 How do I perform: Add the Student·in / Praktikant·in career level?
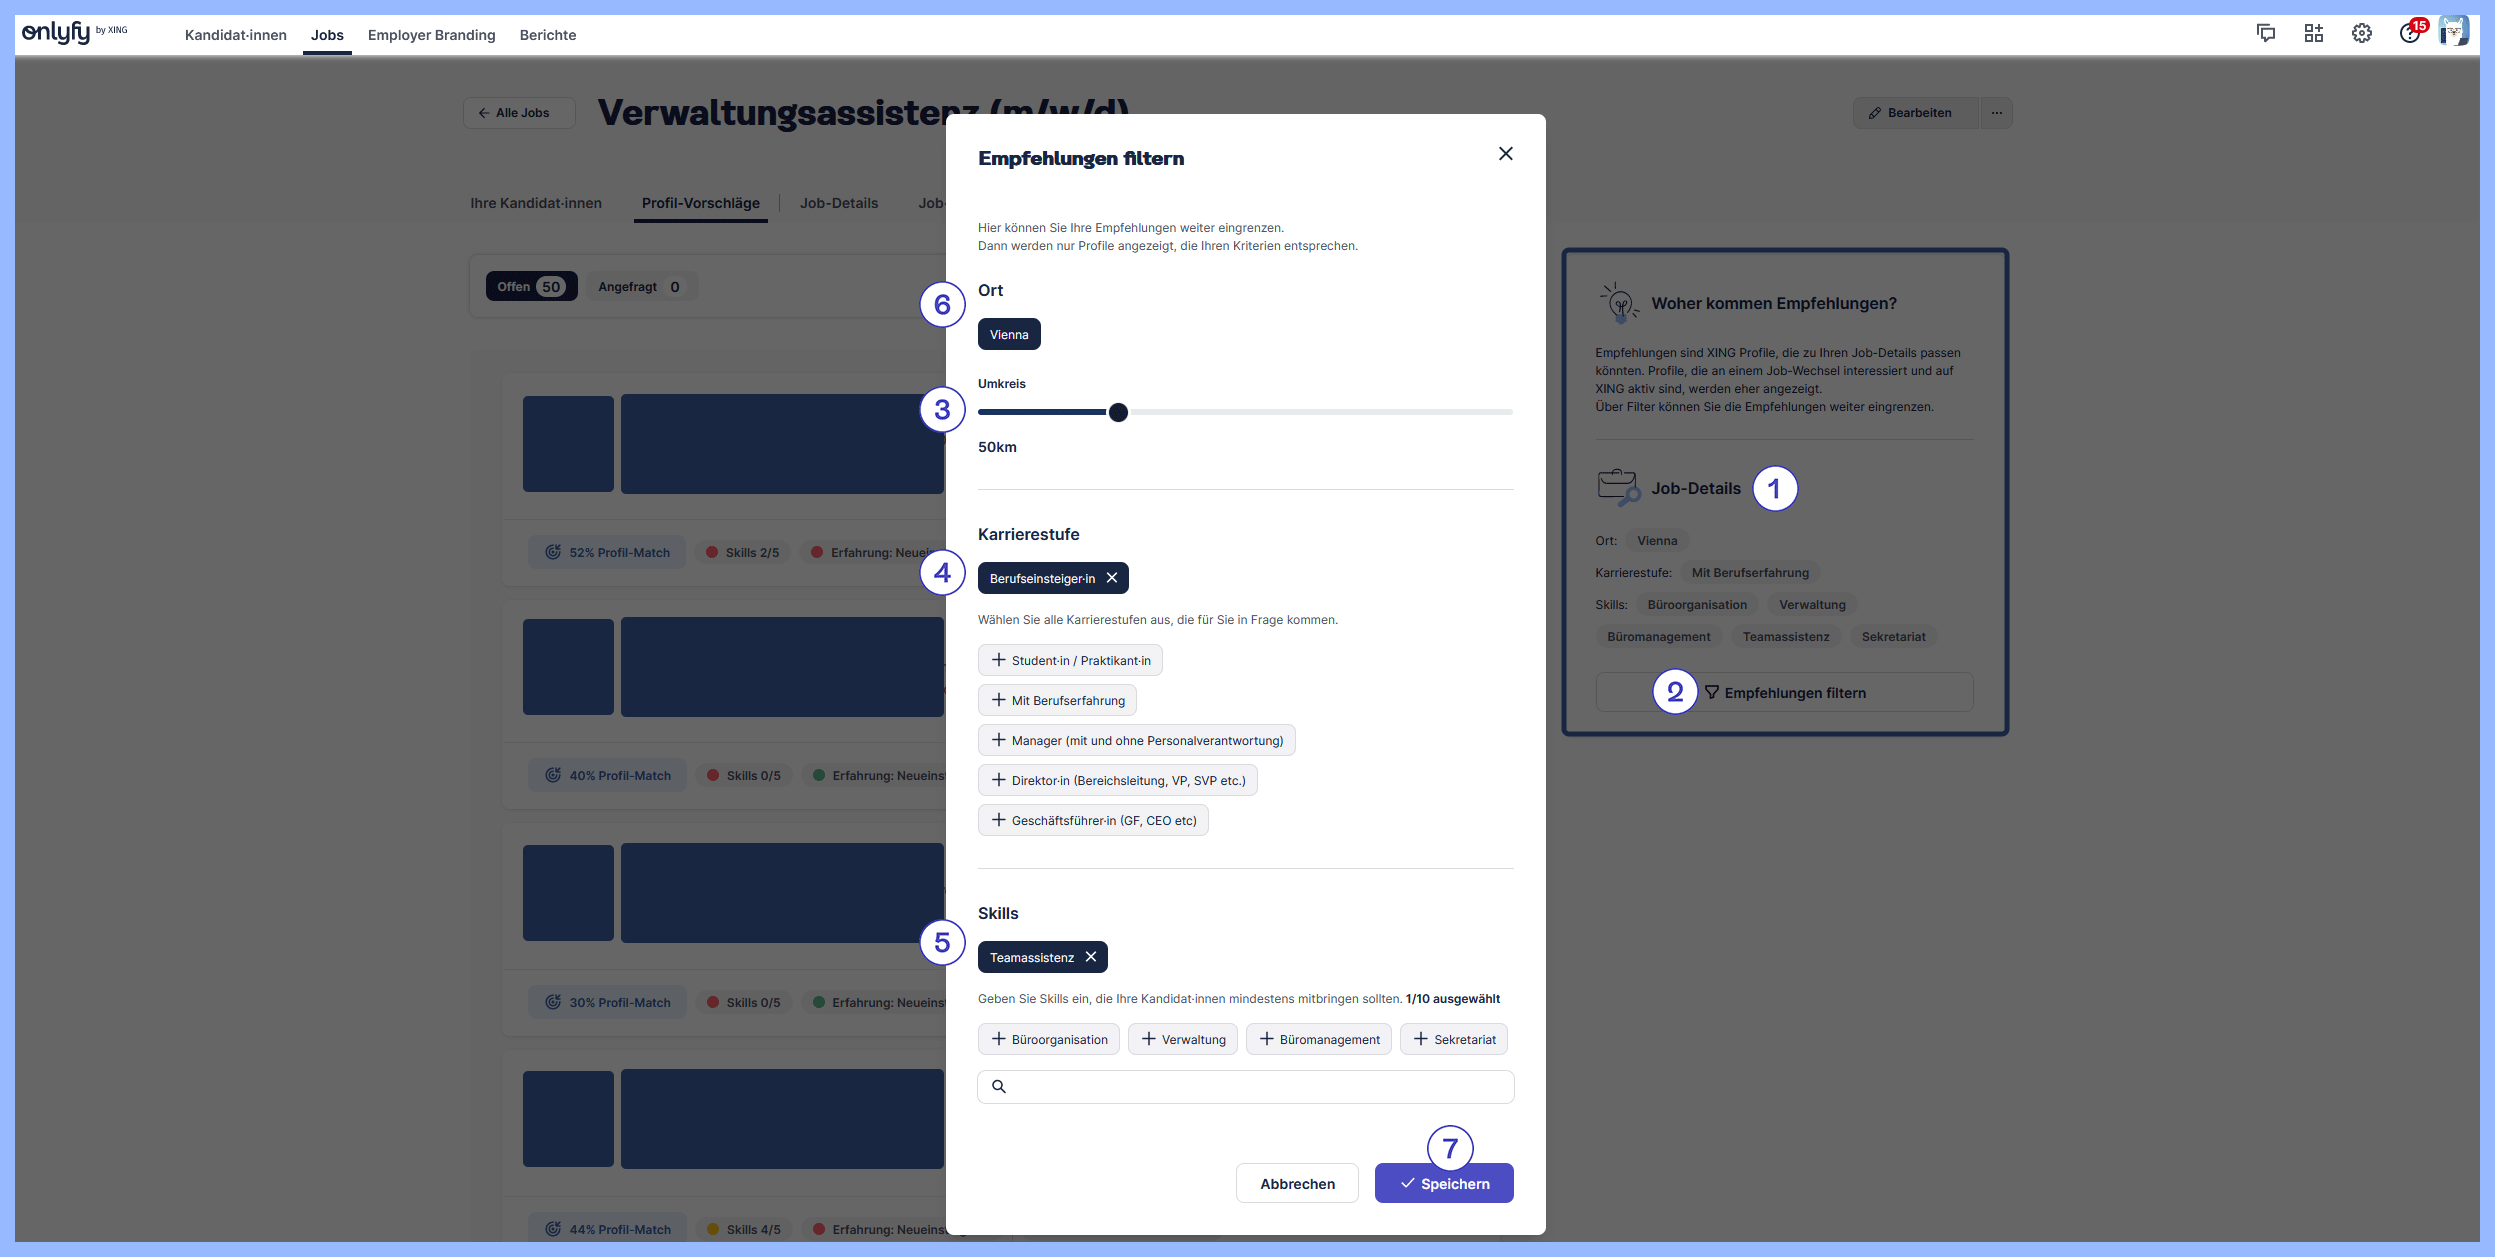coord(1070,660)
